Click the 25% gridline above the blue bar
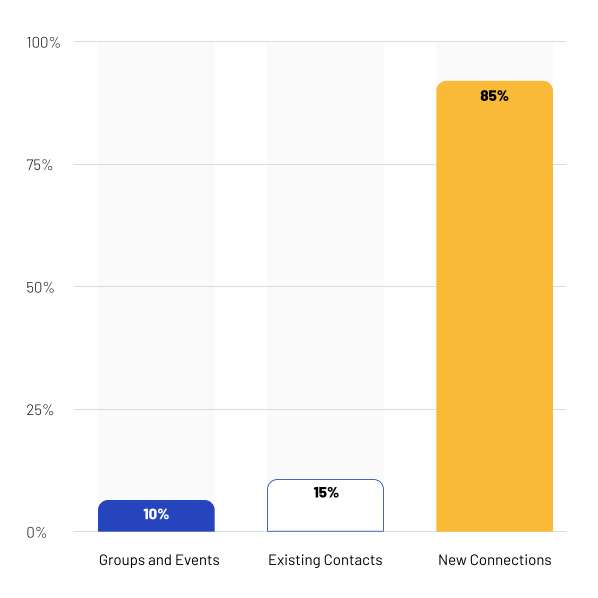Image resolution: width=598 pixels, height=598 pixels. click(156, 409)
